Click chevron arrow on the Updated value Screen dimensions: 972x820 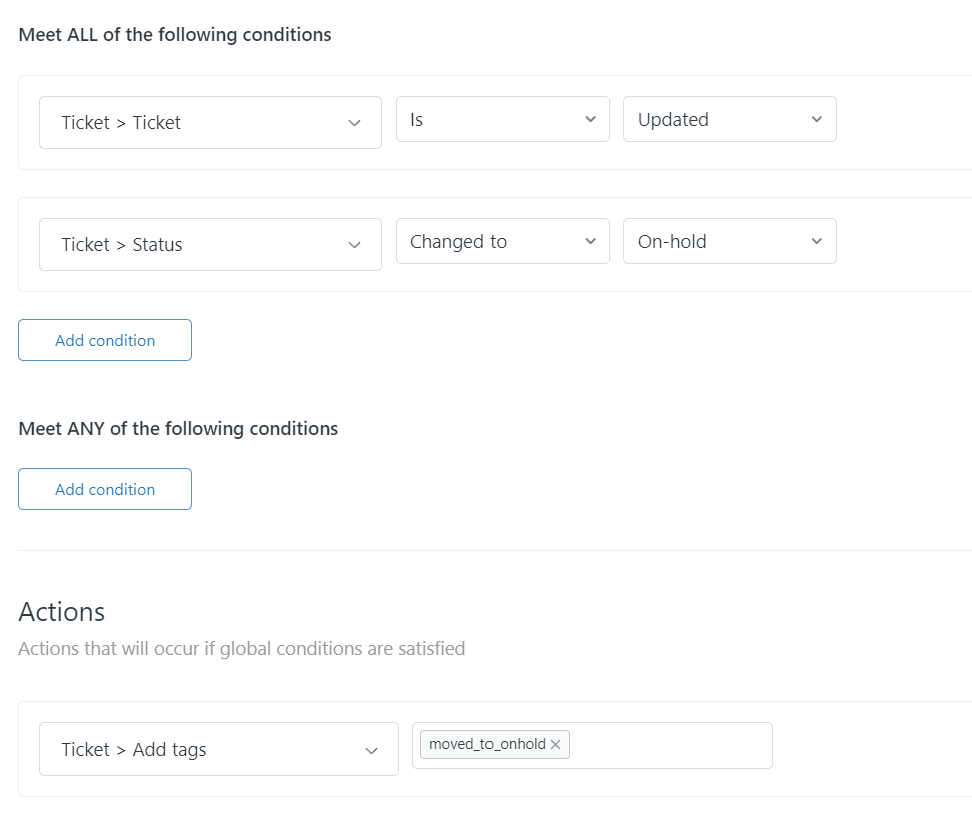(x=816, y=120)
